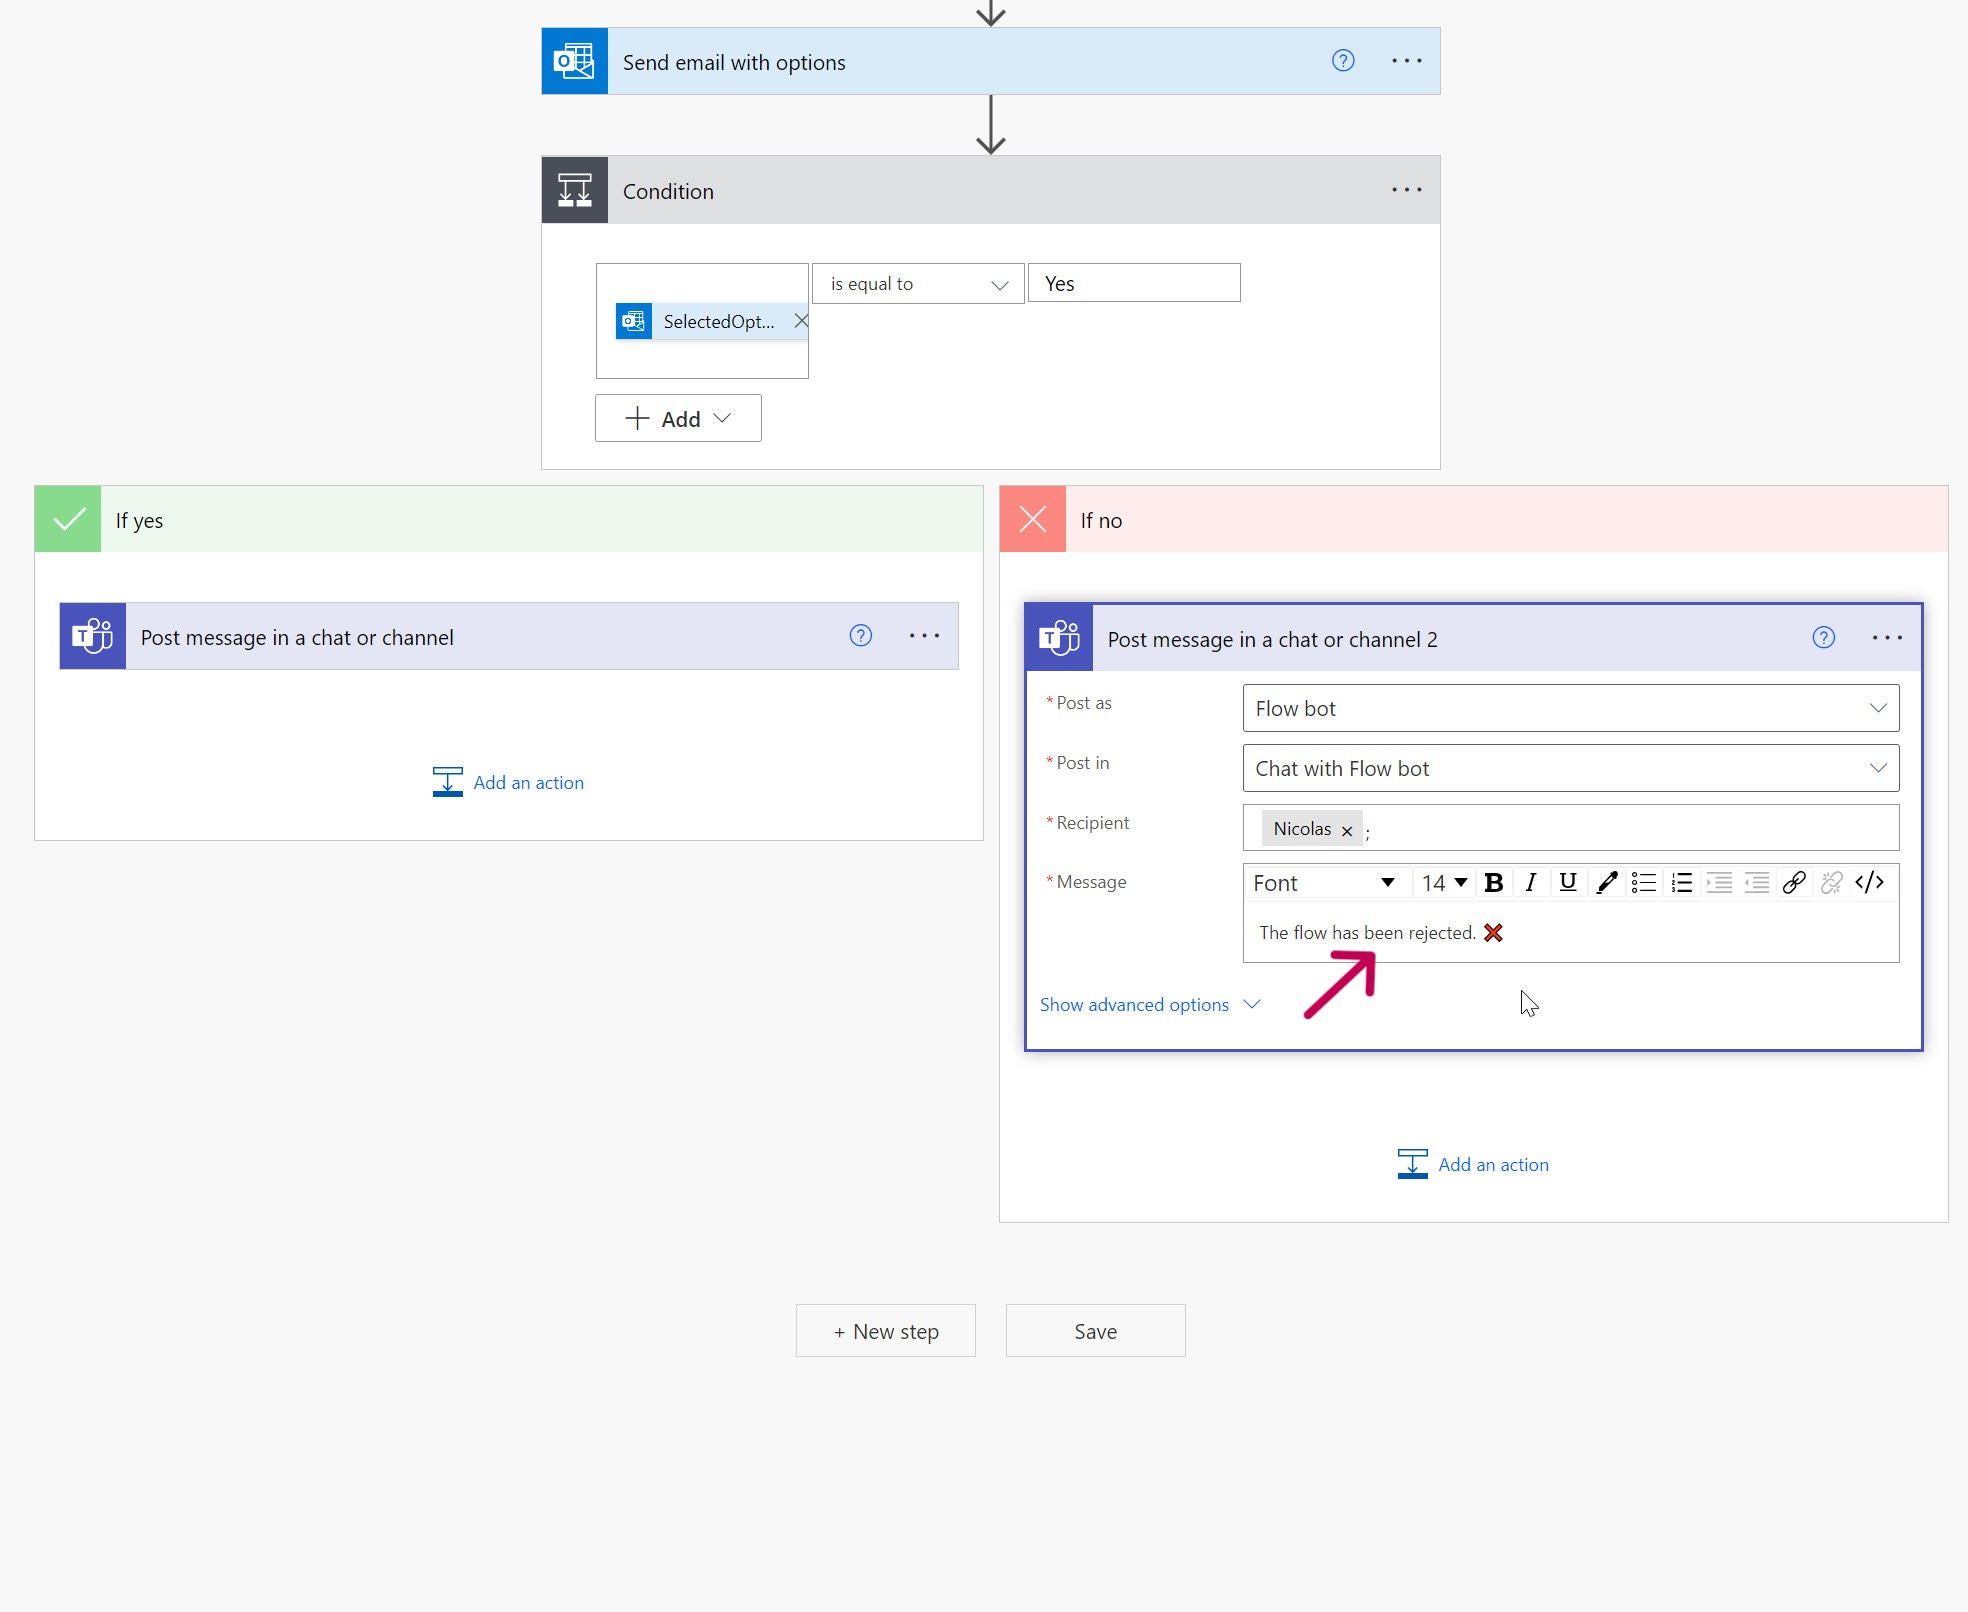Viewport: 1968px width, 1612px height.
Task: Click the Yes value input field
Action: [x=1133, y=283]
